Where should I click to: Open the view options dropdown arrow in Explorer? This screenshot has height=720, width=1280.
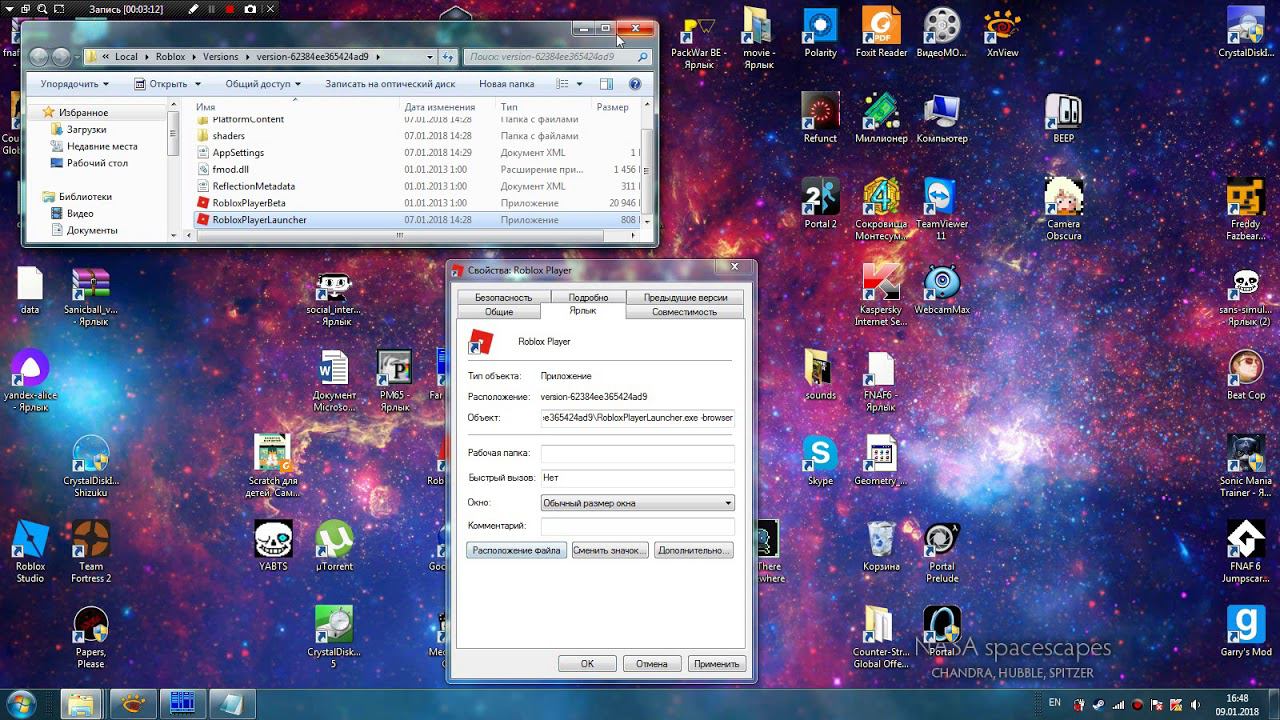[x=579, y=84]
